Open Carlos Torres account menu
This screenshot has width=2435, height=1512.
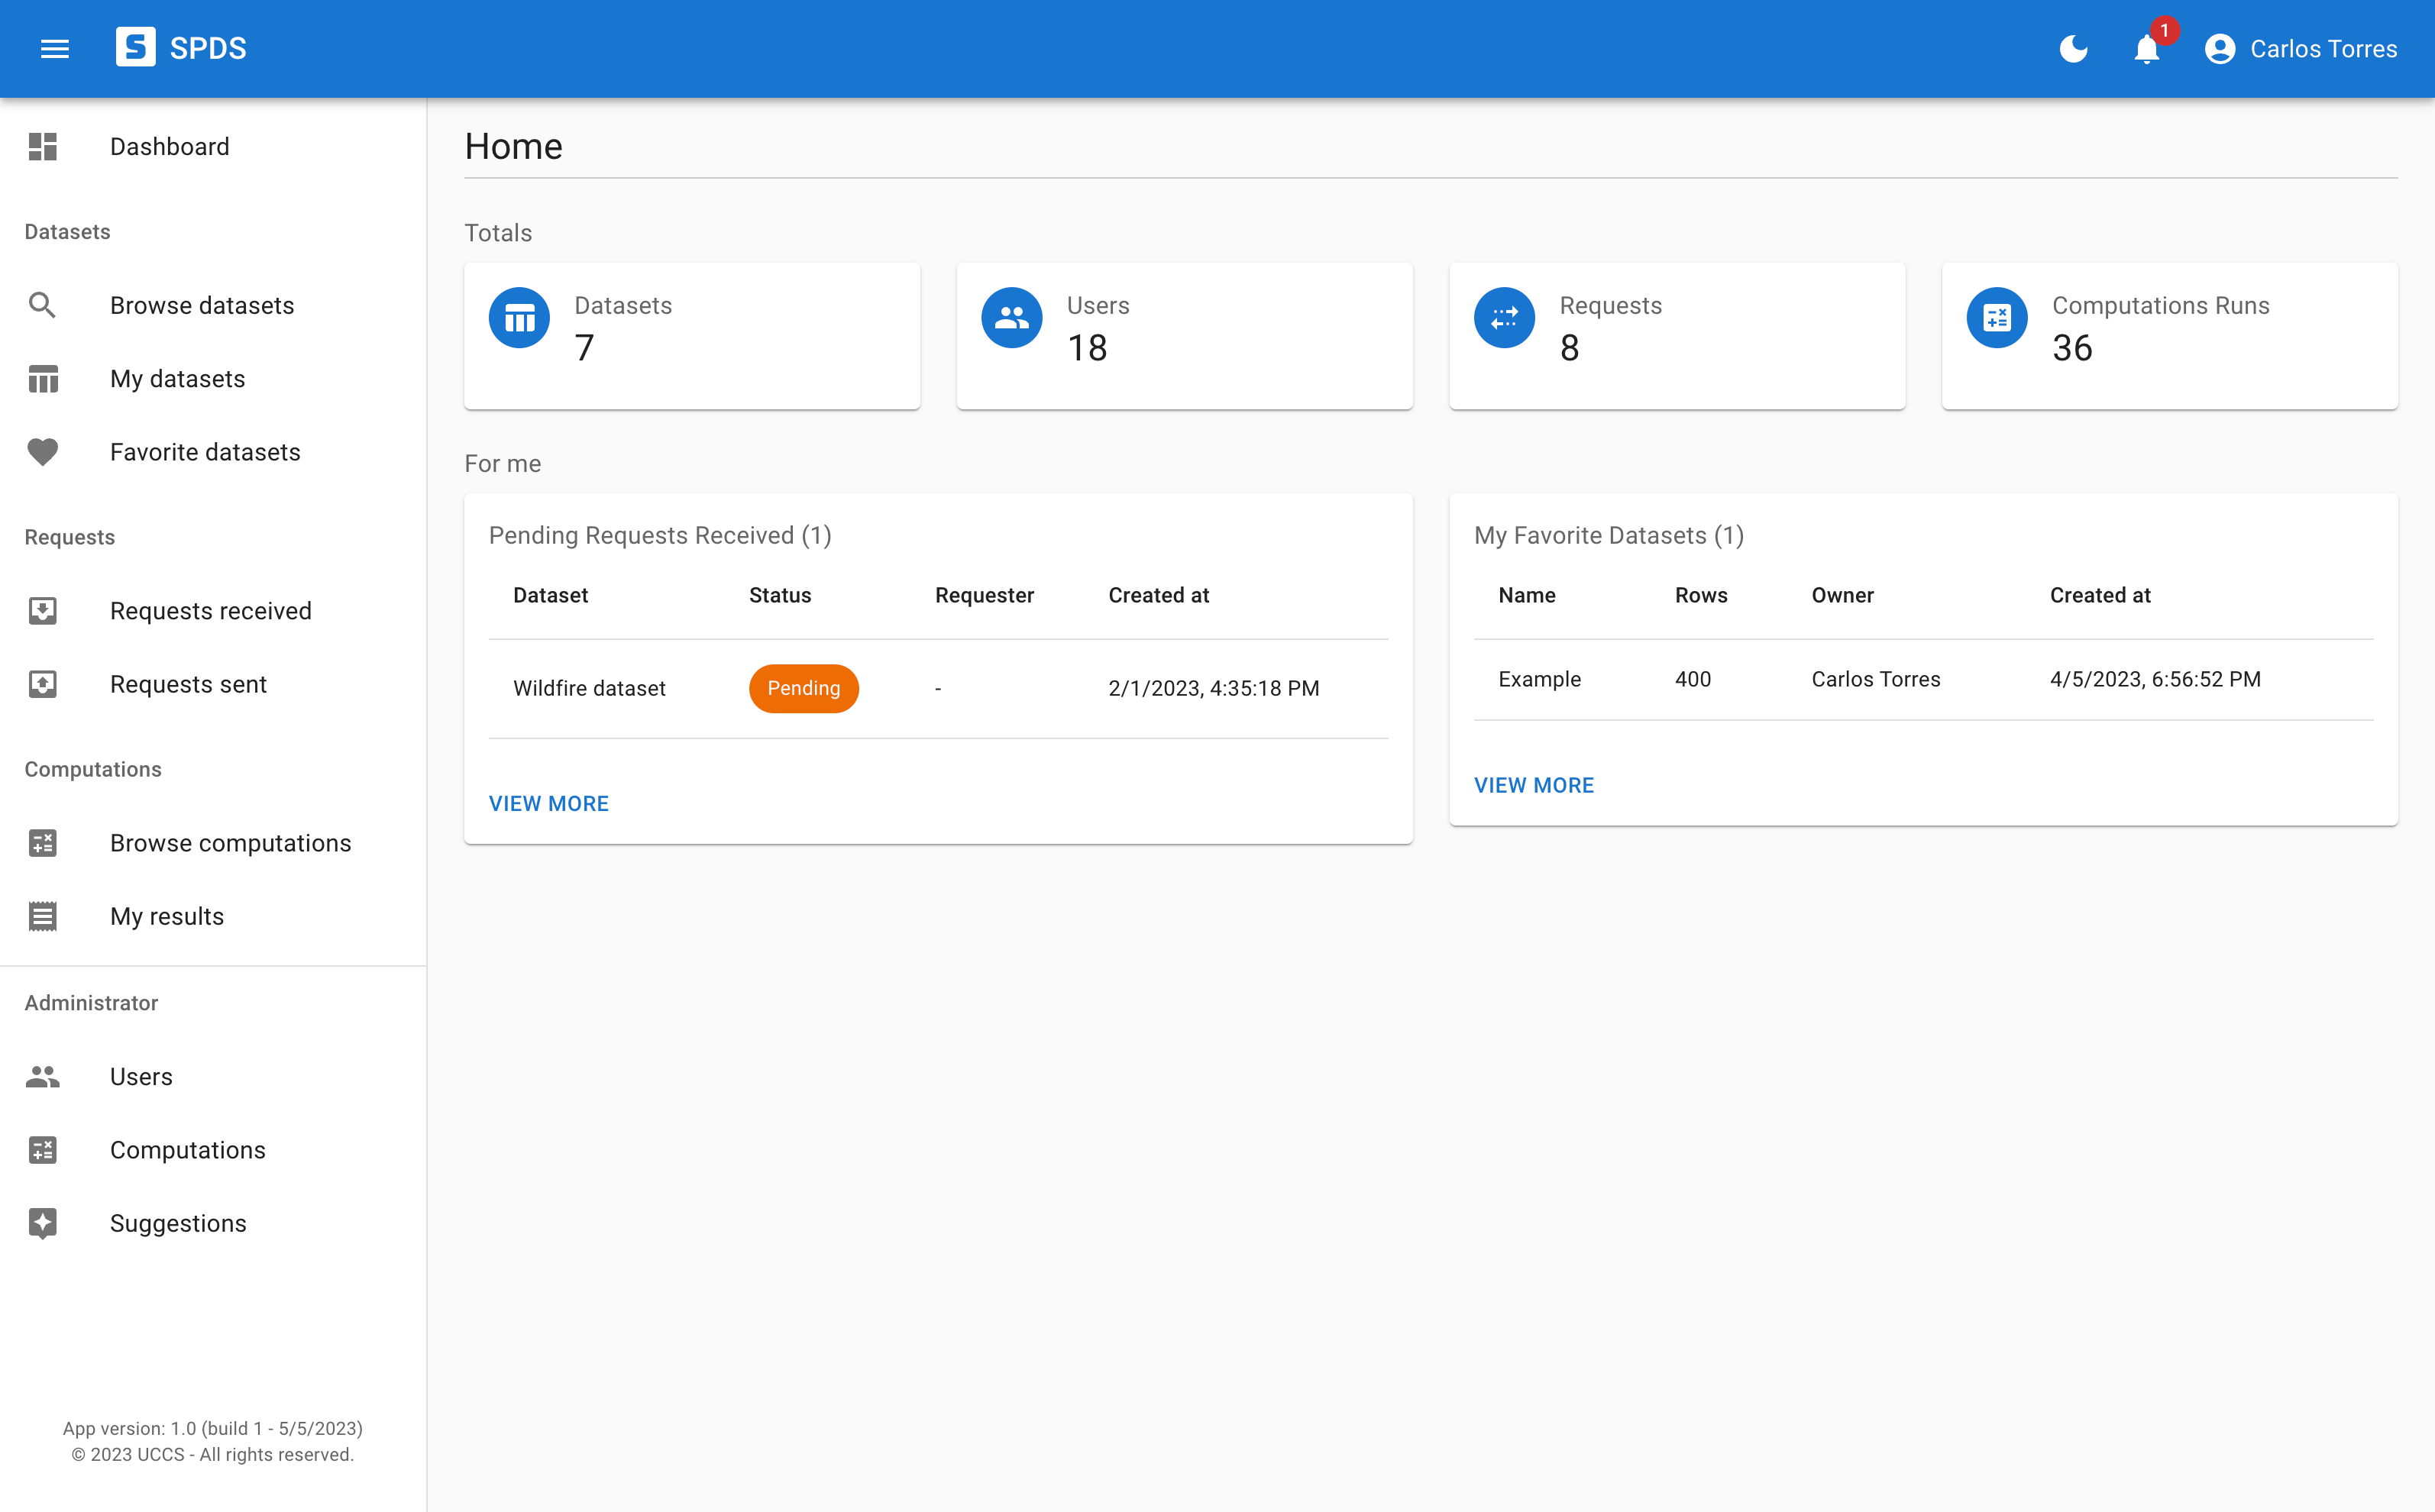pyautogui.click(x=2300, y=49)
